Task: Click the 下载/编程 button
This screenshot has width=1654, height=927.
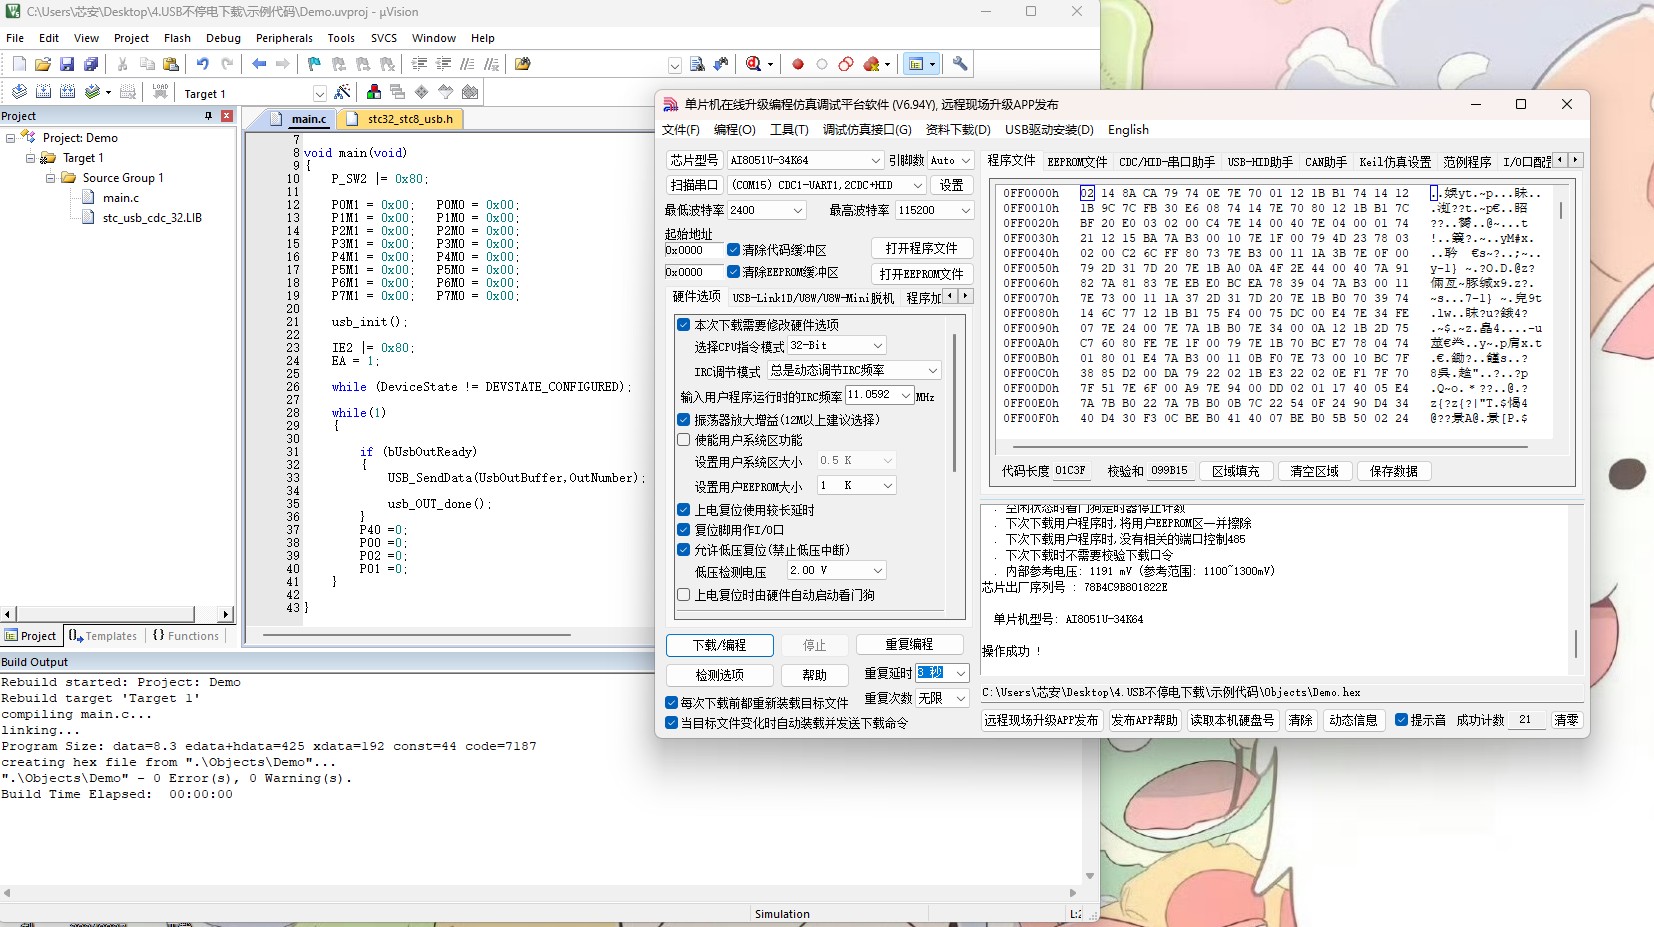Action: 720,645
